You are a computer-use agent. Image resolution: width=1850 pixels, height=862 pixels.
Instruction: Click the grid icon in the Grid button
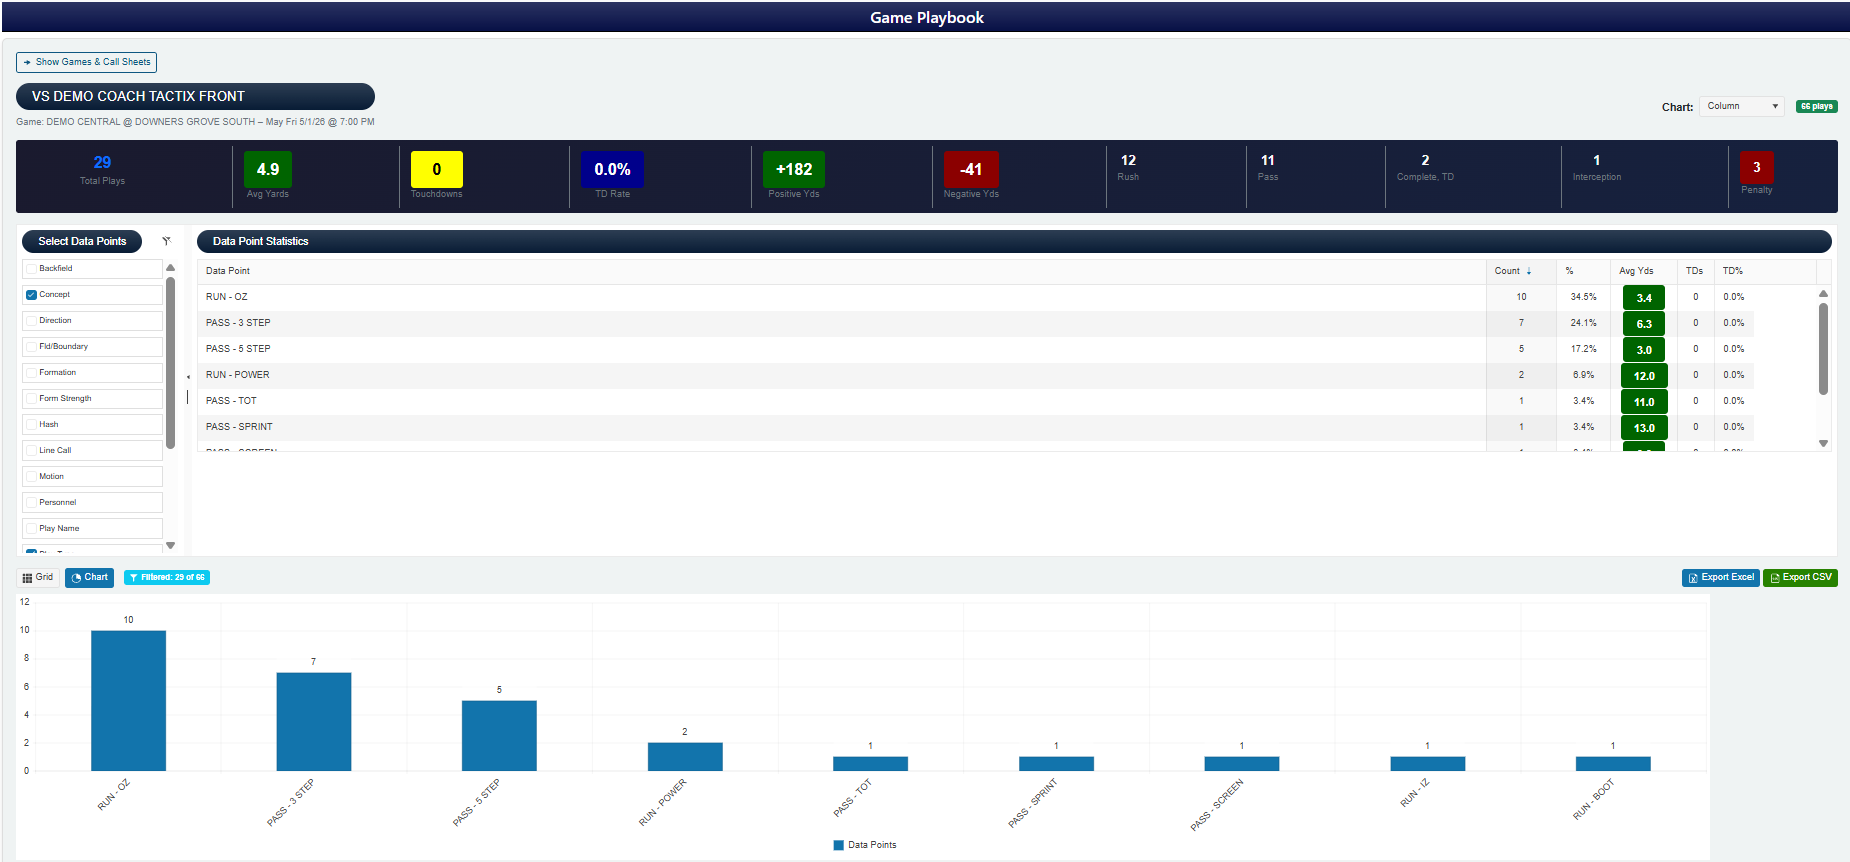[28, 578]
